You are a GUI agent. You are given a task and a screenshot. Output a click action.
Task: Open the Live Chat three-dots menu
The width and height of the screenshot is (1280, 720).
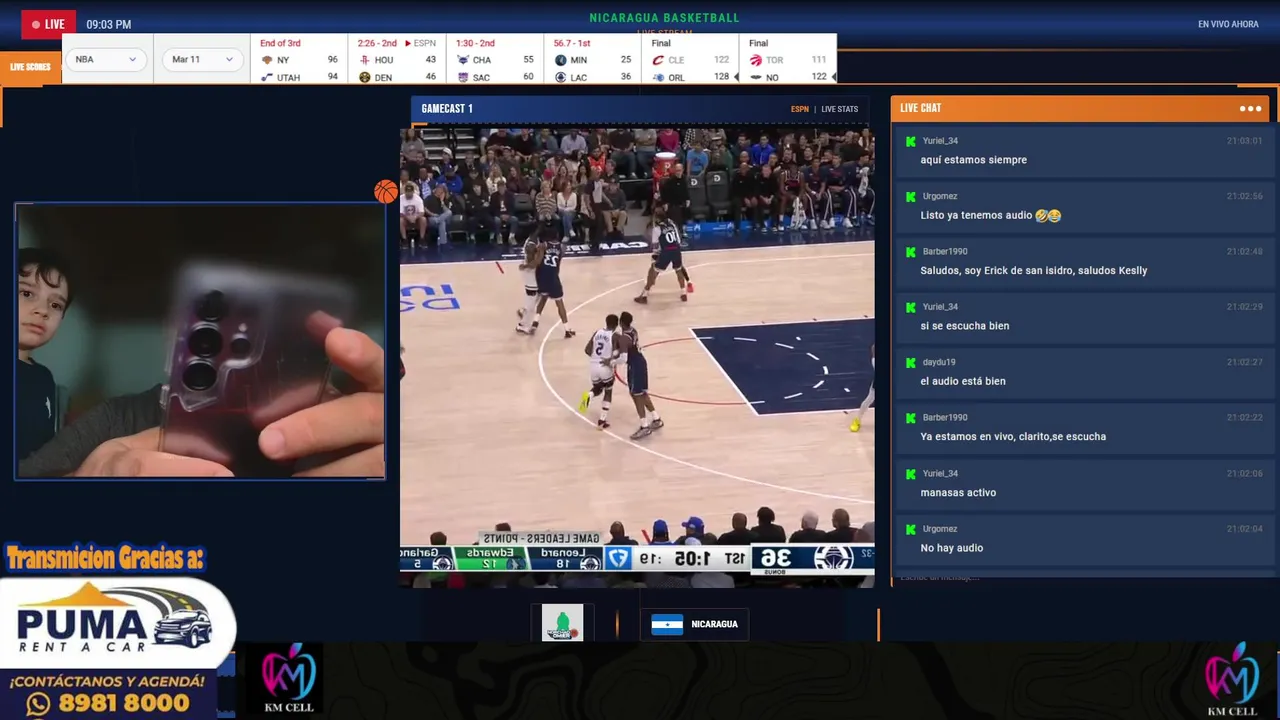tap(1250, 108)
